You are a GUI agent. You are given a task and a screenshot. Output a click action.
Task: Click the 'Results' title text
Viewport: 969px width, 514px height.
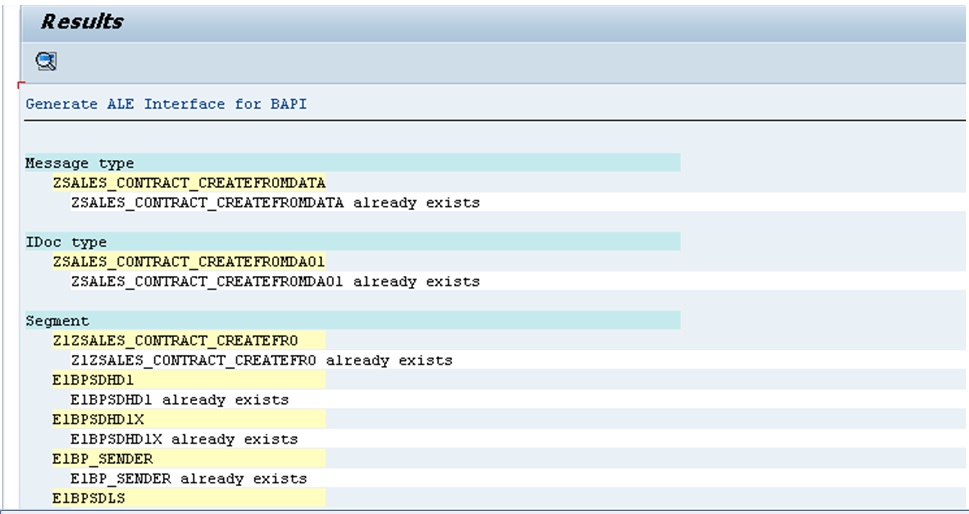coord(82,22)
